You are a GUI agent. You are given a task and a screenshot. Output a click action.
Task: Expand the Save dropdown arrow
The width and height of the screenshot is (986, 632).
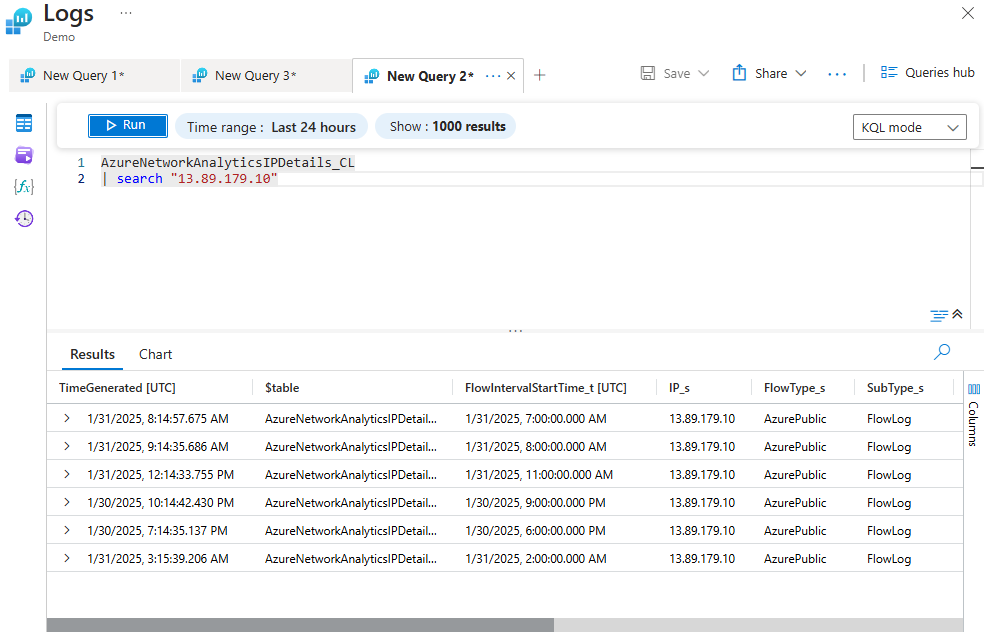coord(704,74)
